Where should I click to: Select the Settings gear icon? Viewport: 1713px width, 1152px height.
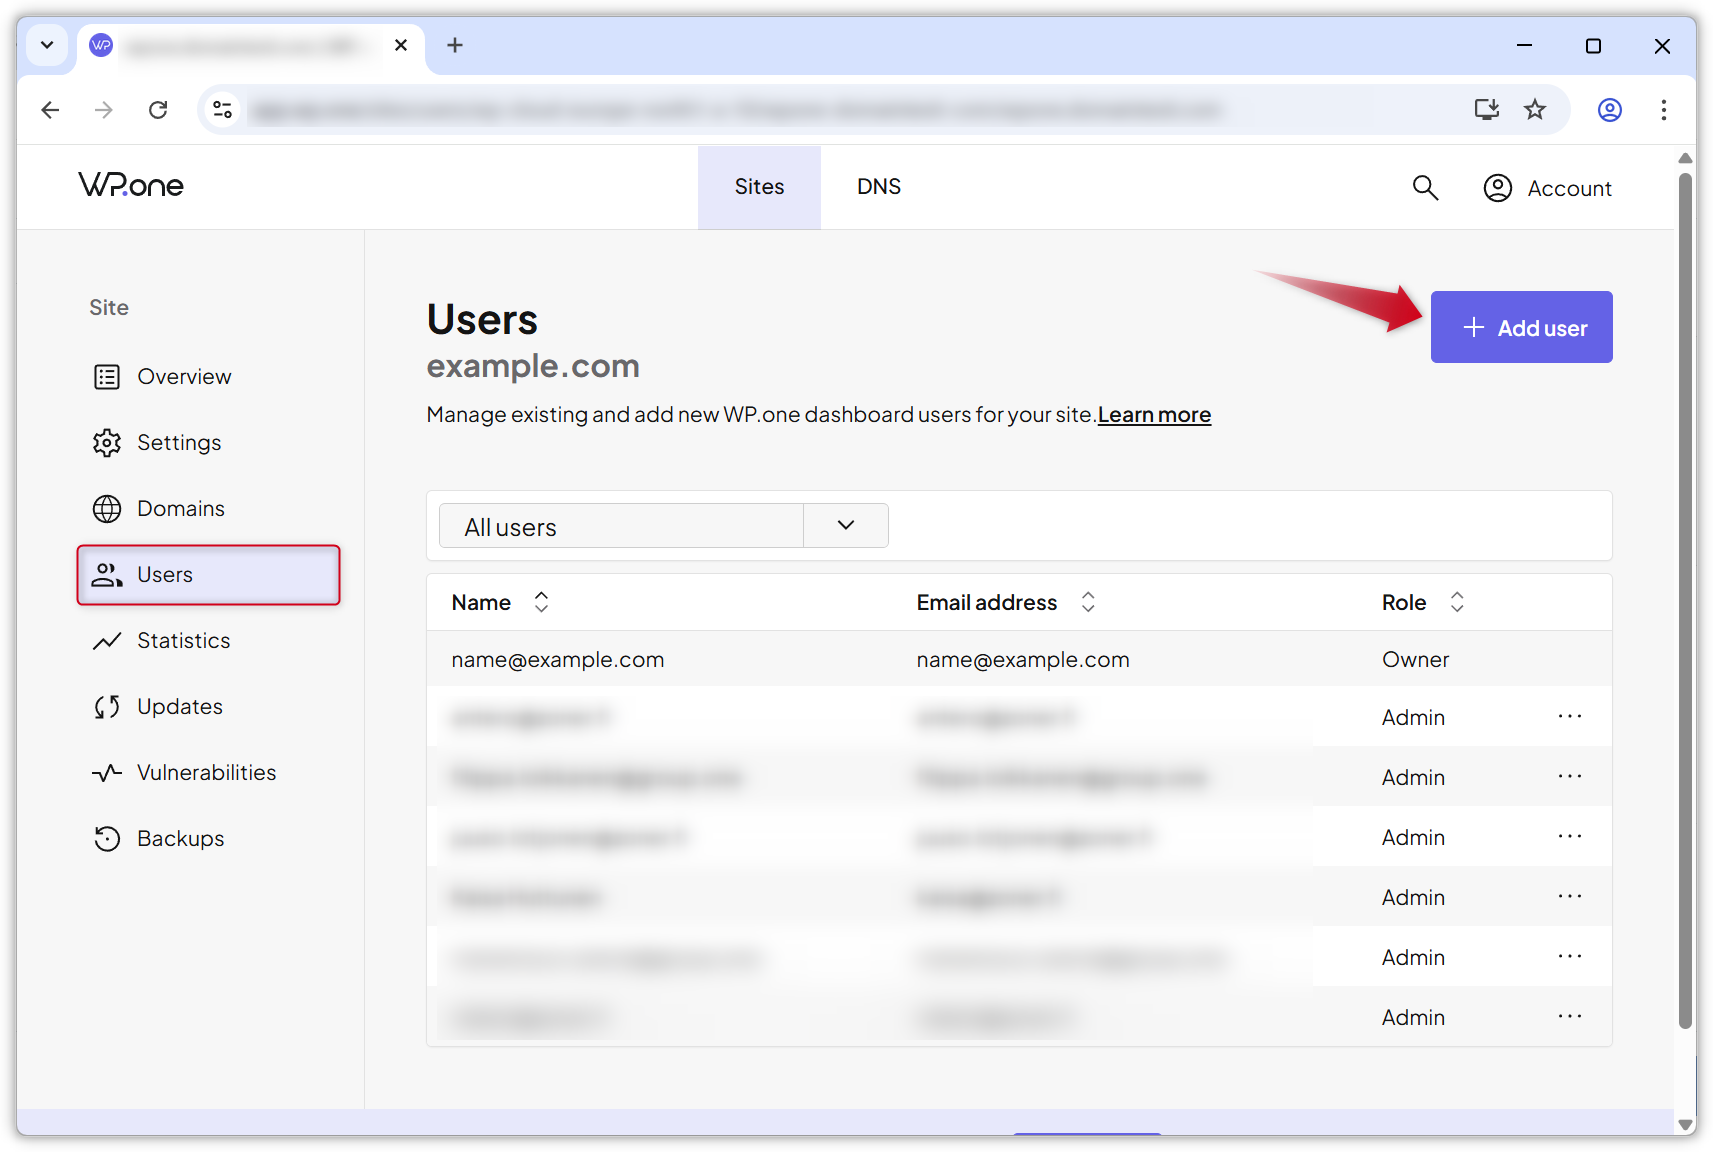107,442
